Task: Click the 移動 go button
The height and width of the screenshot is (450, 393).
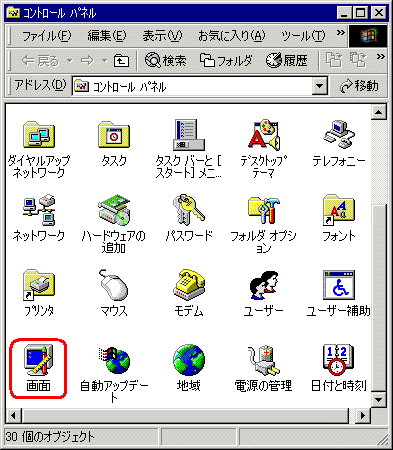Action: [359, 86]
